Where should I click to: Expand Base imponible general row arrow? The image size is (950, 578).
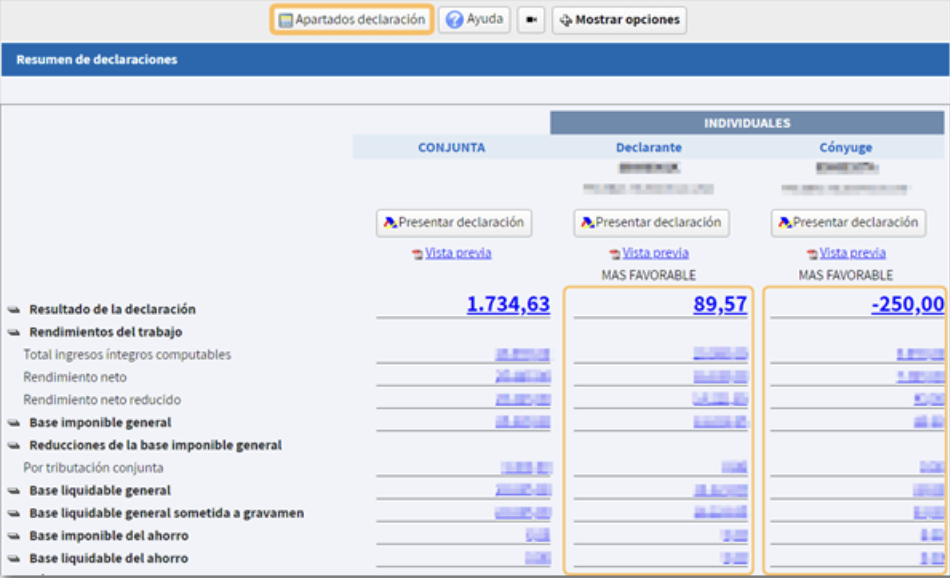pos(14,423)
